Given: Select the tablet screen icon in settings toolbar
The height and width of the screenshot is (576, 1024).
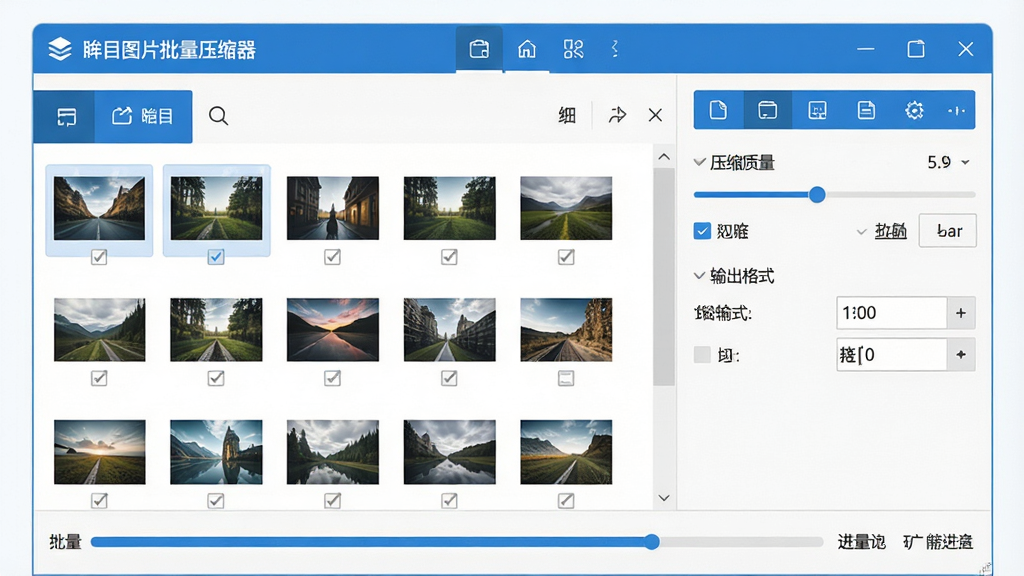Looking at the screenshot, I should click(767, 110).
